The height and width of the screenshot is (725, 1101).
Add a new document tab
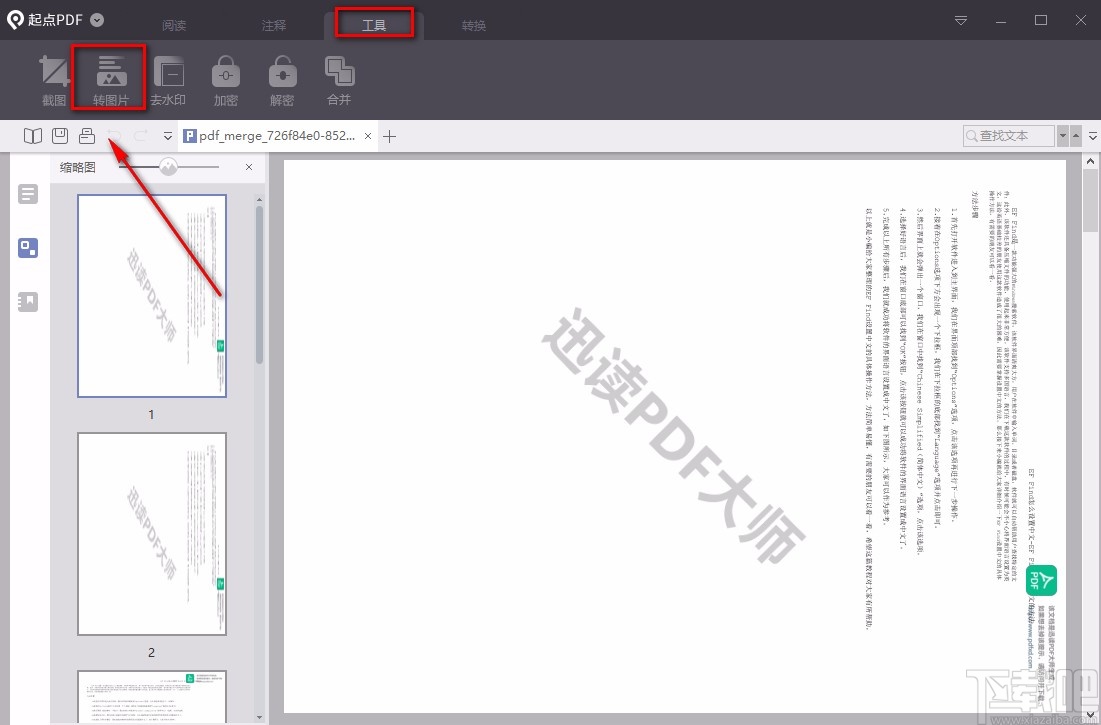(390, 136)
